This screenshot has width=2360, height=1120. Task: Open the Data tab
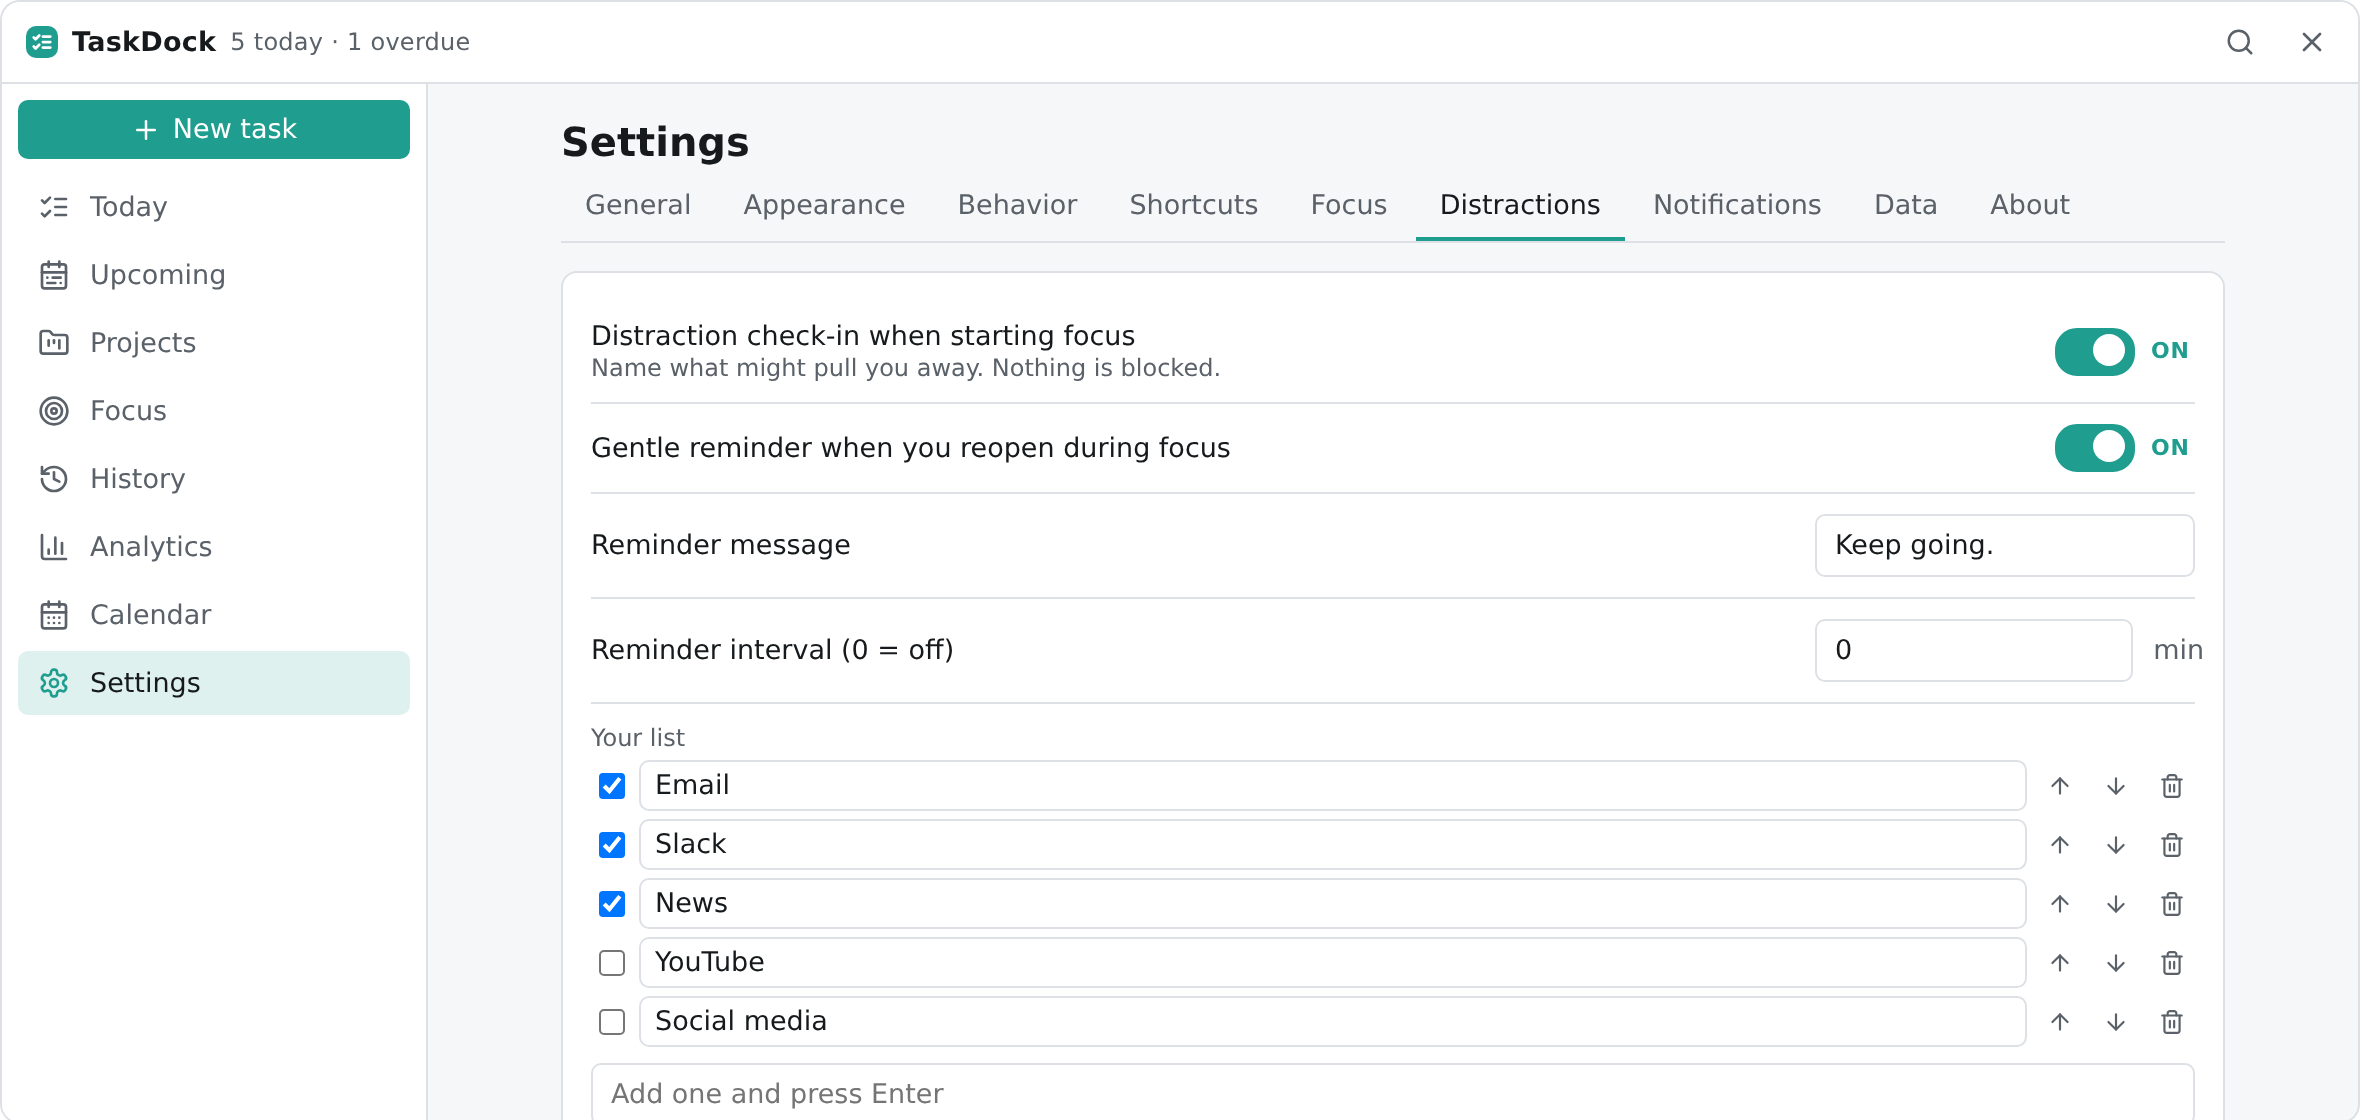[1905, 205]
